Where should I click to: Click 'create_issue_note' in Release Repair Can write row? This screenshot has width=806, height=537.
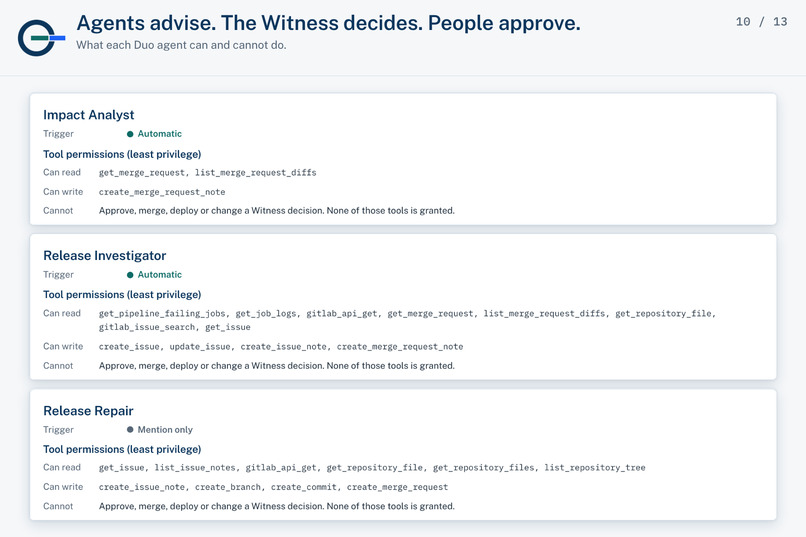tap(142, 487)
